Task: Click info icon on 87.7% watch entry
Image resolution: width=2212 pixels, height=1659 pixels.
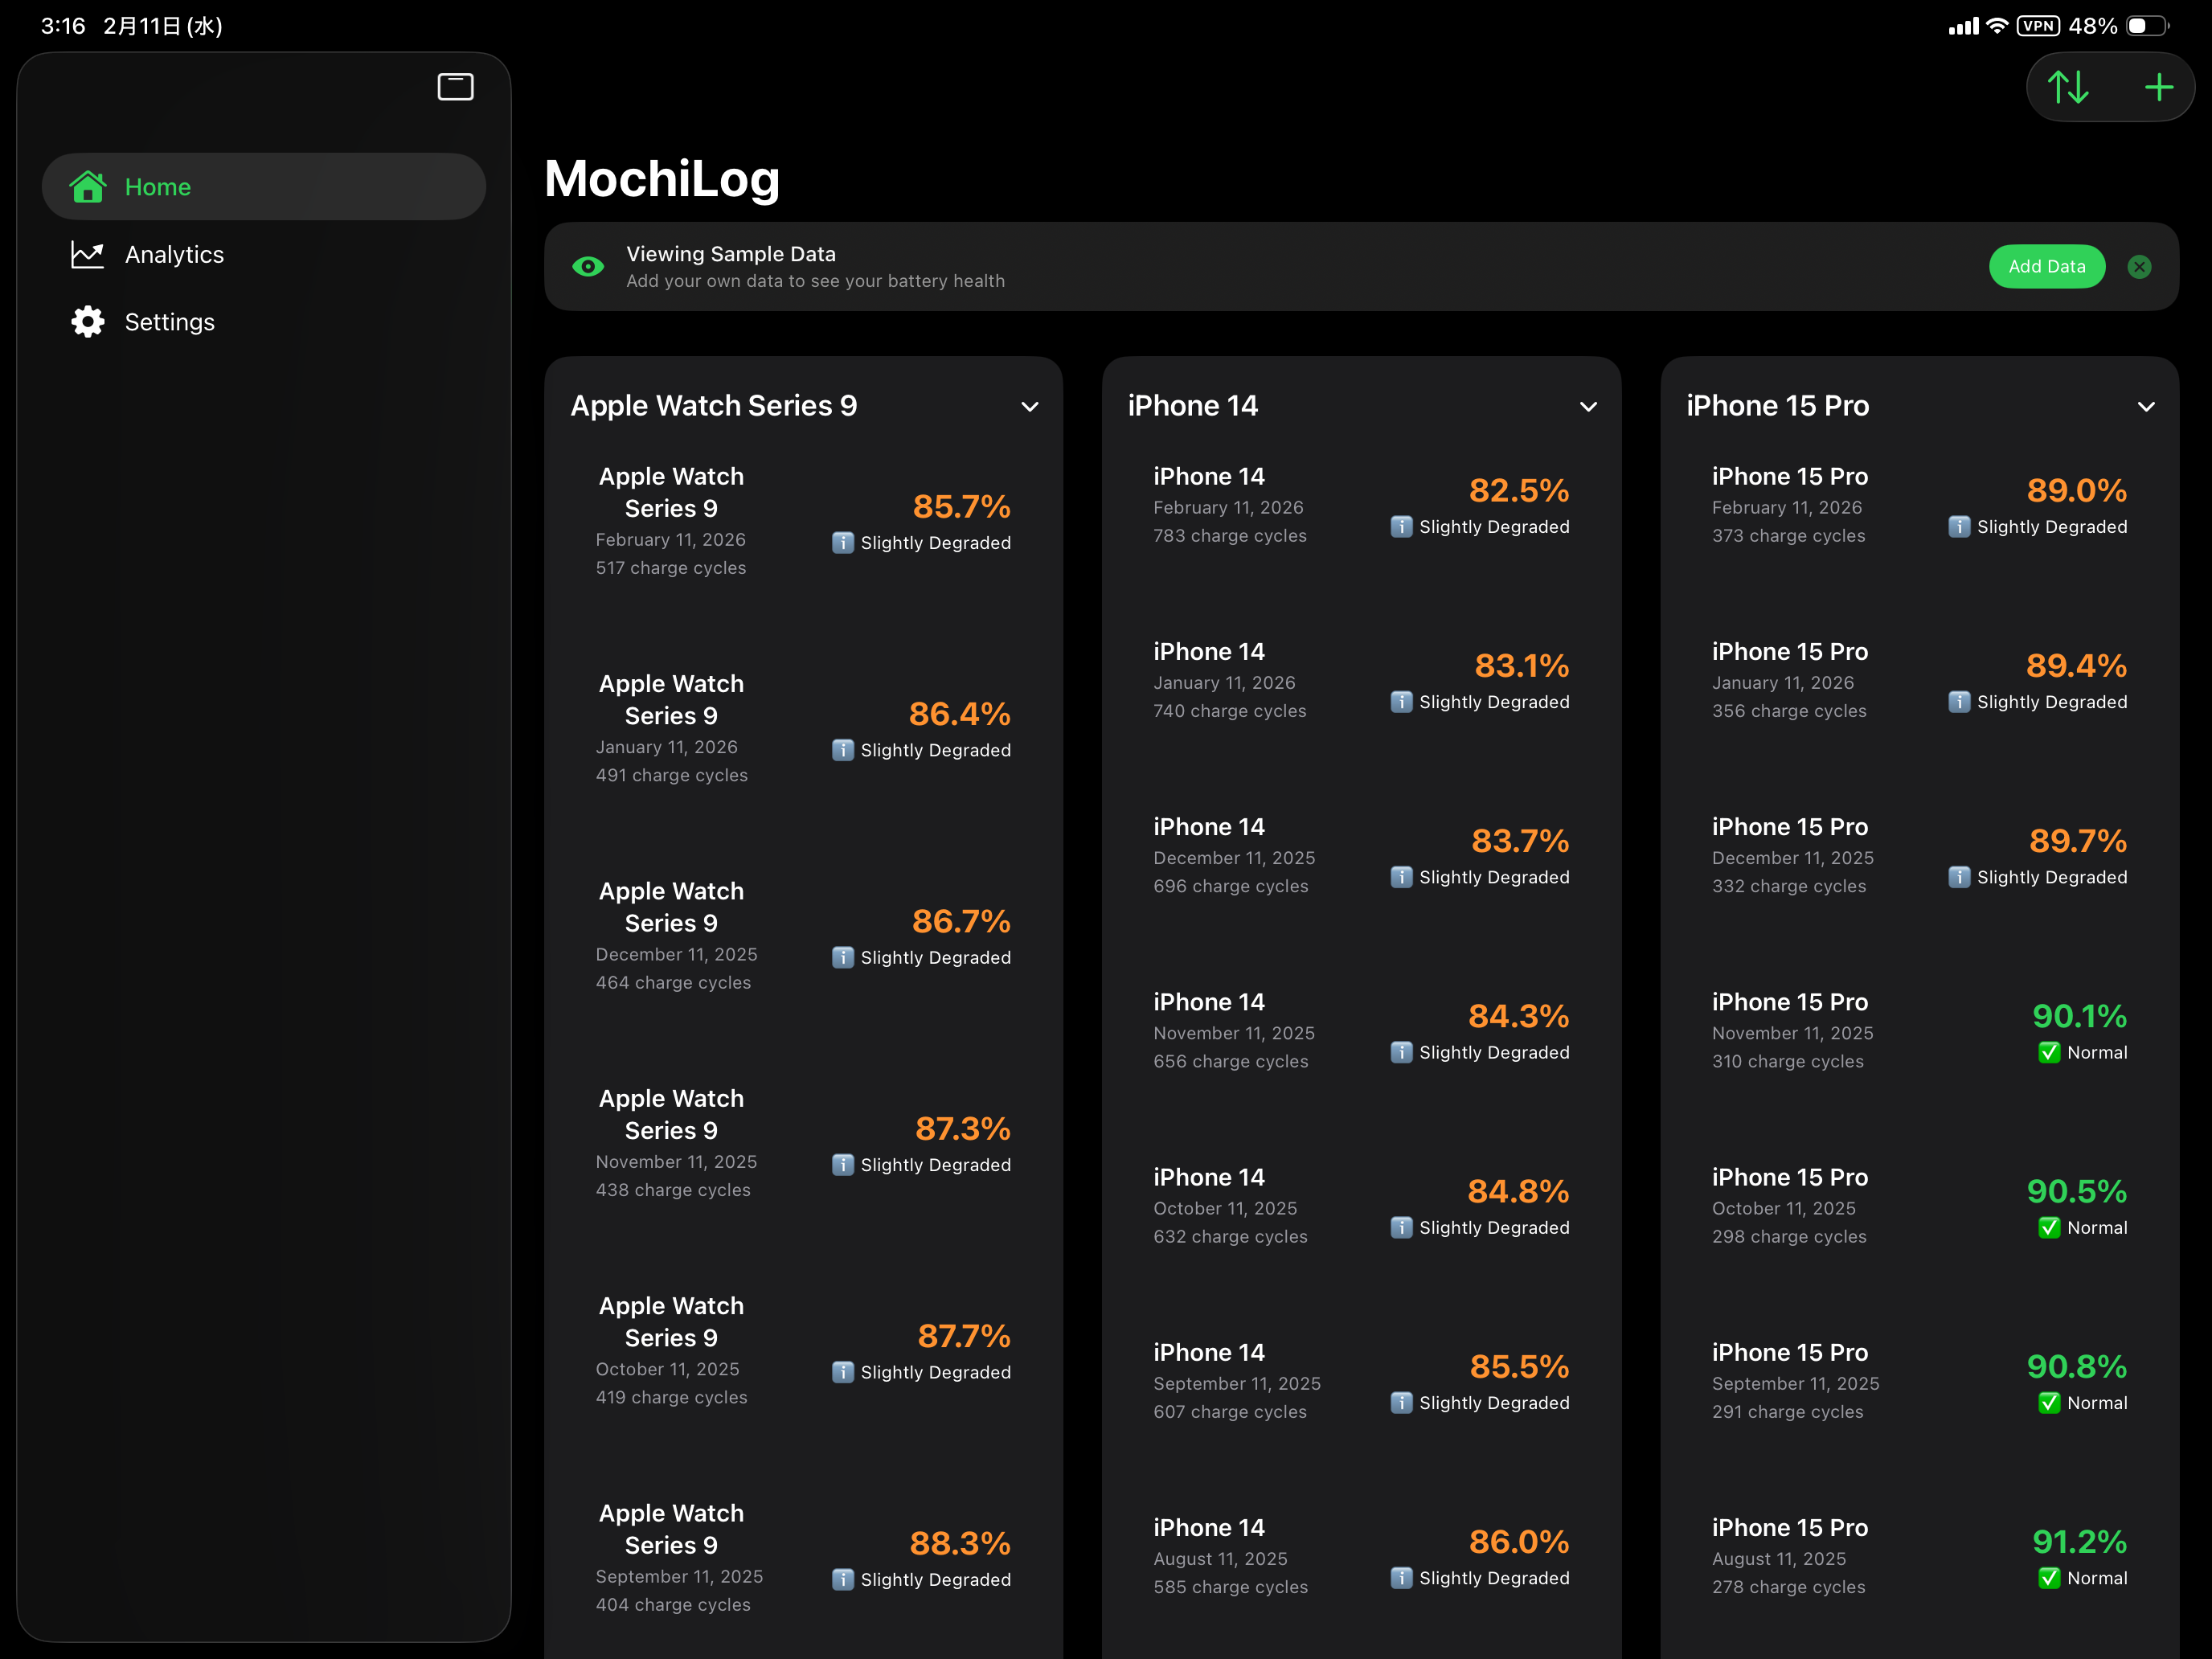Action: coord(843,1372)
